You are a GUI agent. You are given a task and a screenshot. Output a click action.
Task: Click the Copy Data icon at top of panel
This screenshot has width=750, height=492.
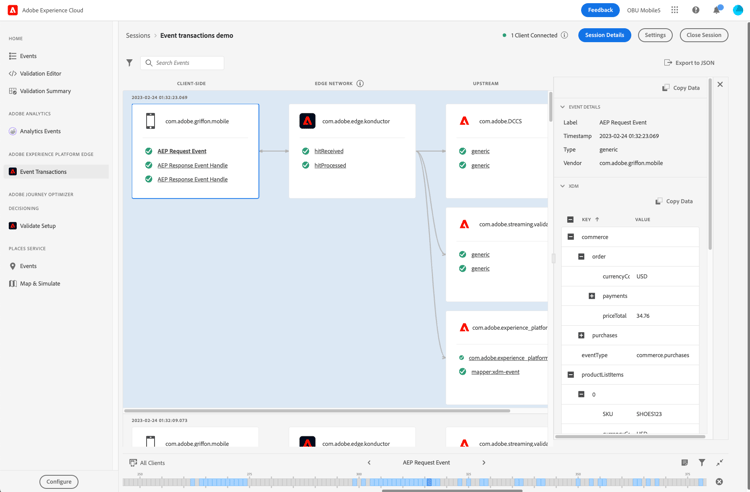pyautogui.click(x=665, y=88)
